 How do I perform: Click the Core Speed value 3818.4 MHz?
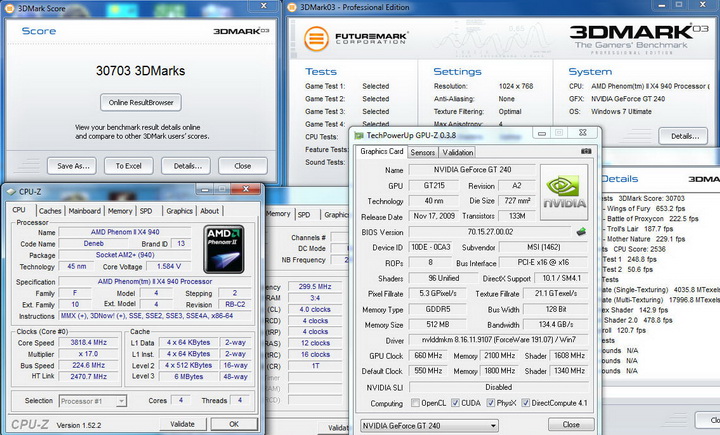point(89,342)
